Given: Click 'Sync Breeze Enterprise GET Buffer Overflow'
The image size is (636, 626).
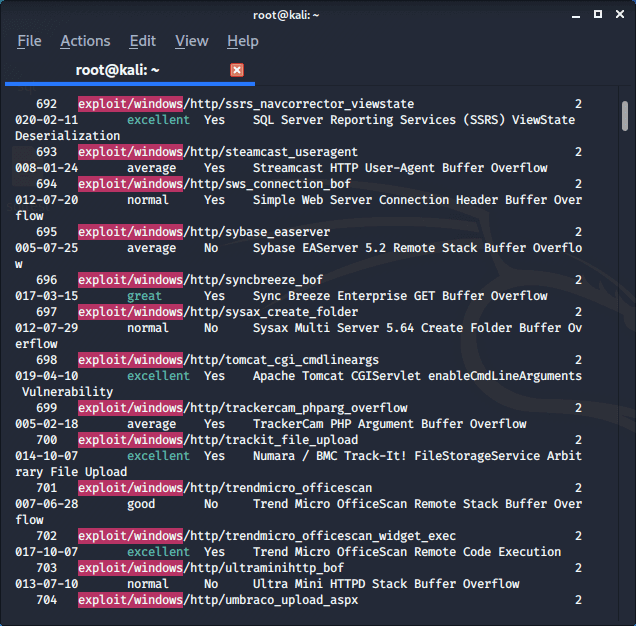Looking at the screenshot, I should [400, 296].
